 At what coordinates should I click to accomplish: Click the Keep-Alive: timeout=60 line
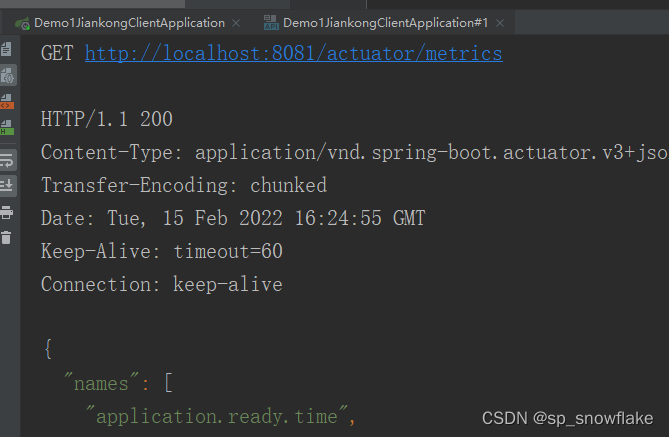tap(162, 251)
